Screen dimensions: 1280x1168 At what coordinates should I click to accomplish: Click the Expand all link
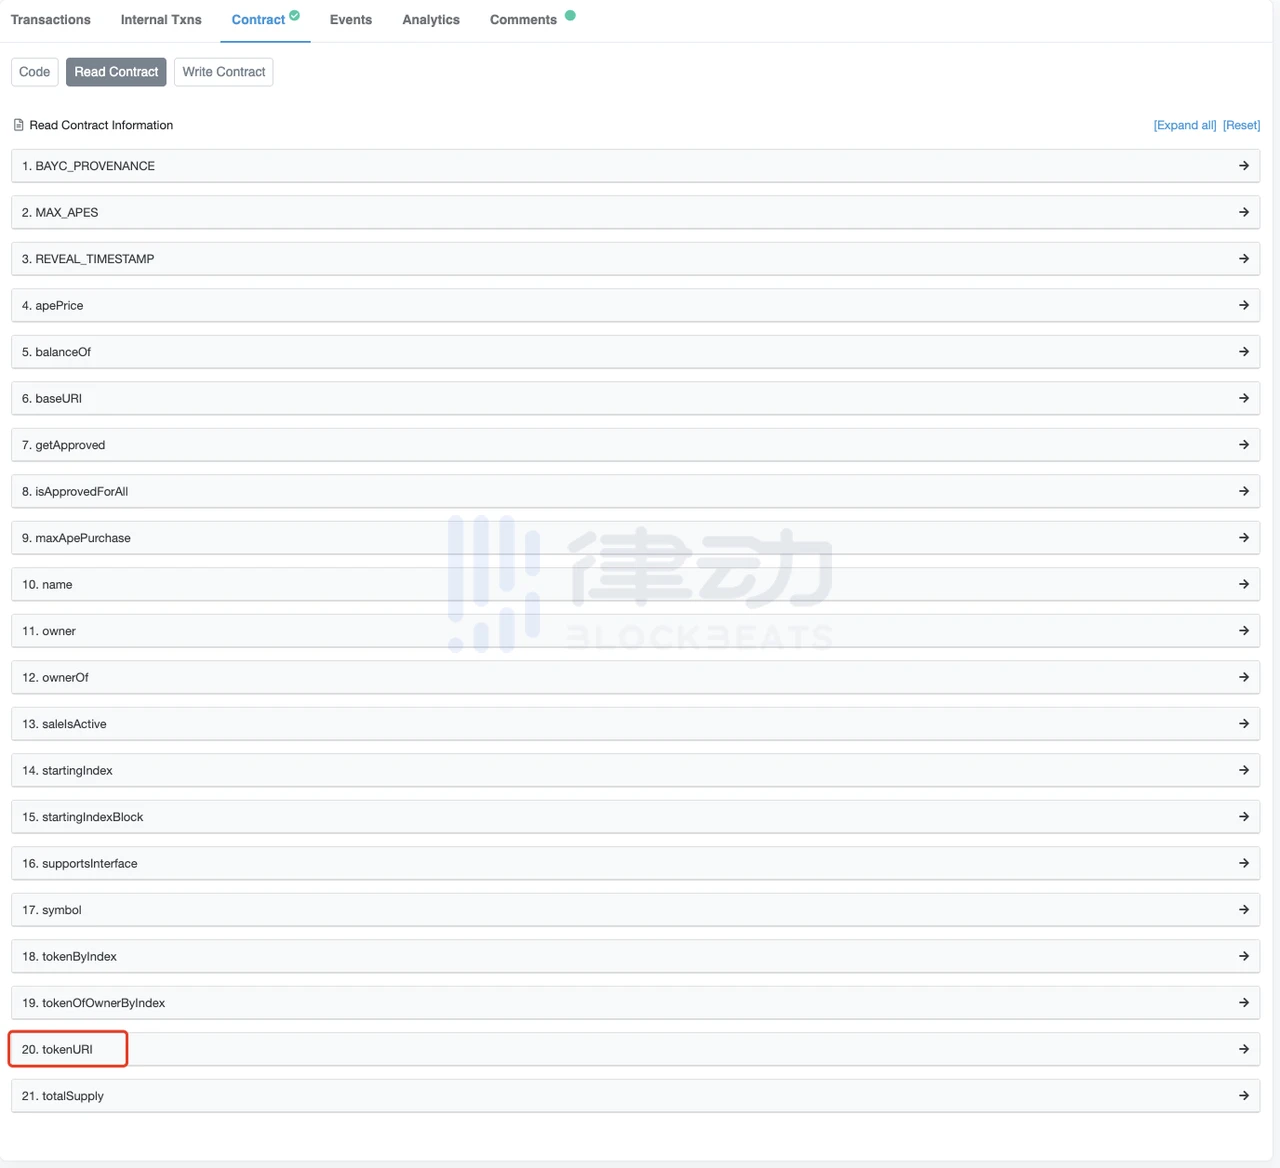[1185, 125]
